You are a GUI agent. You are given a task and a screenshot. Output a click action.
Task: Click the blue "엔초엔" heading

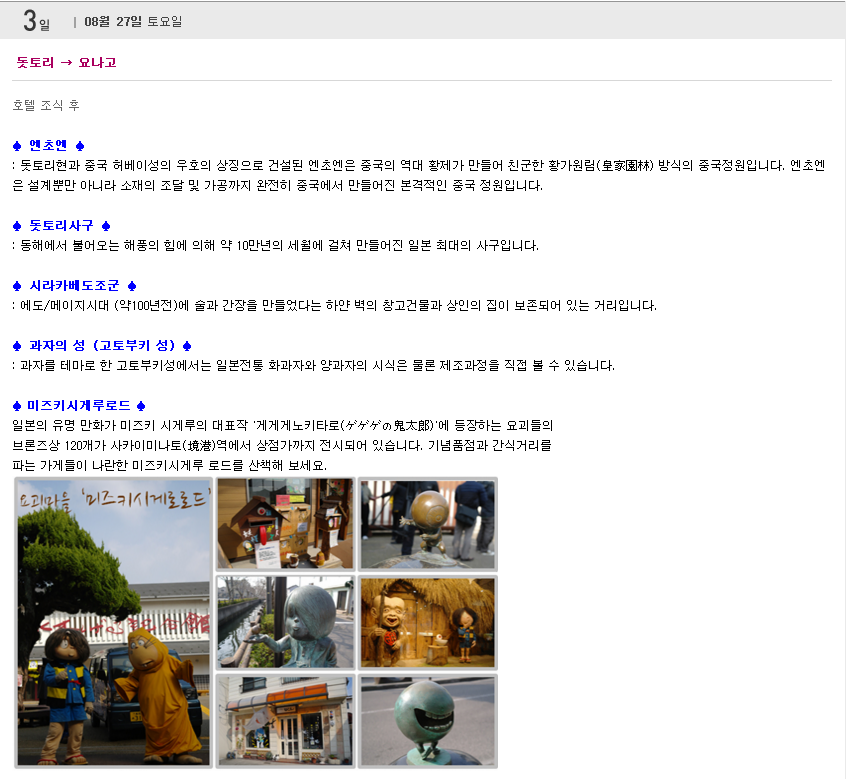point(49,145)
